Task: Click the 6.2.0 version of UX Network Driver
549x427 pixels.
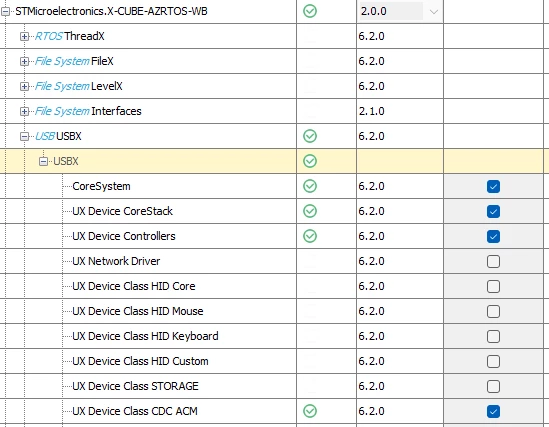Action: tap(371, 261)
